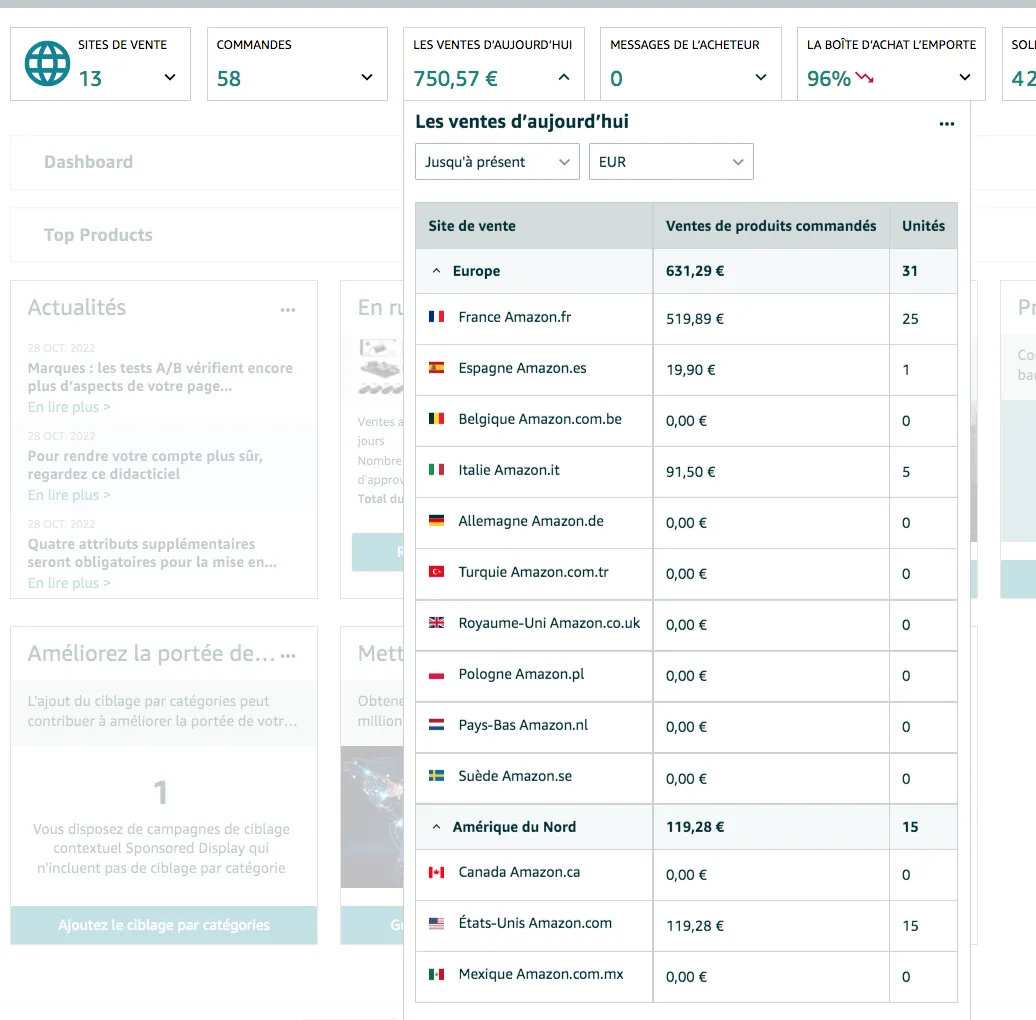Read more on the A/B tests news
Image resolution: width=1036 pixels, height=1020 pixels.
[69, 407]
